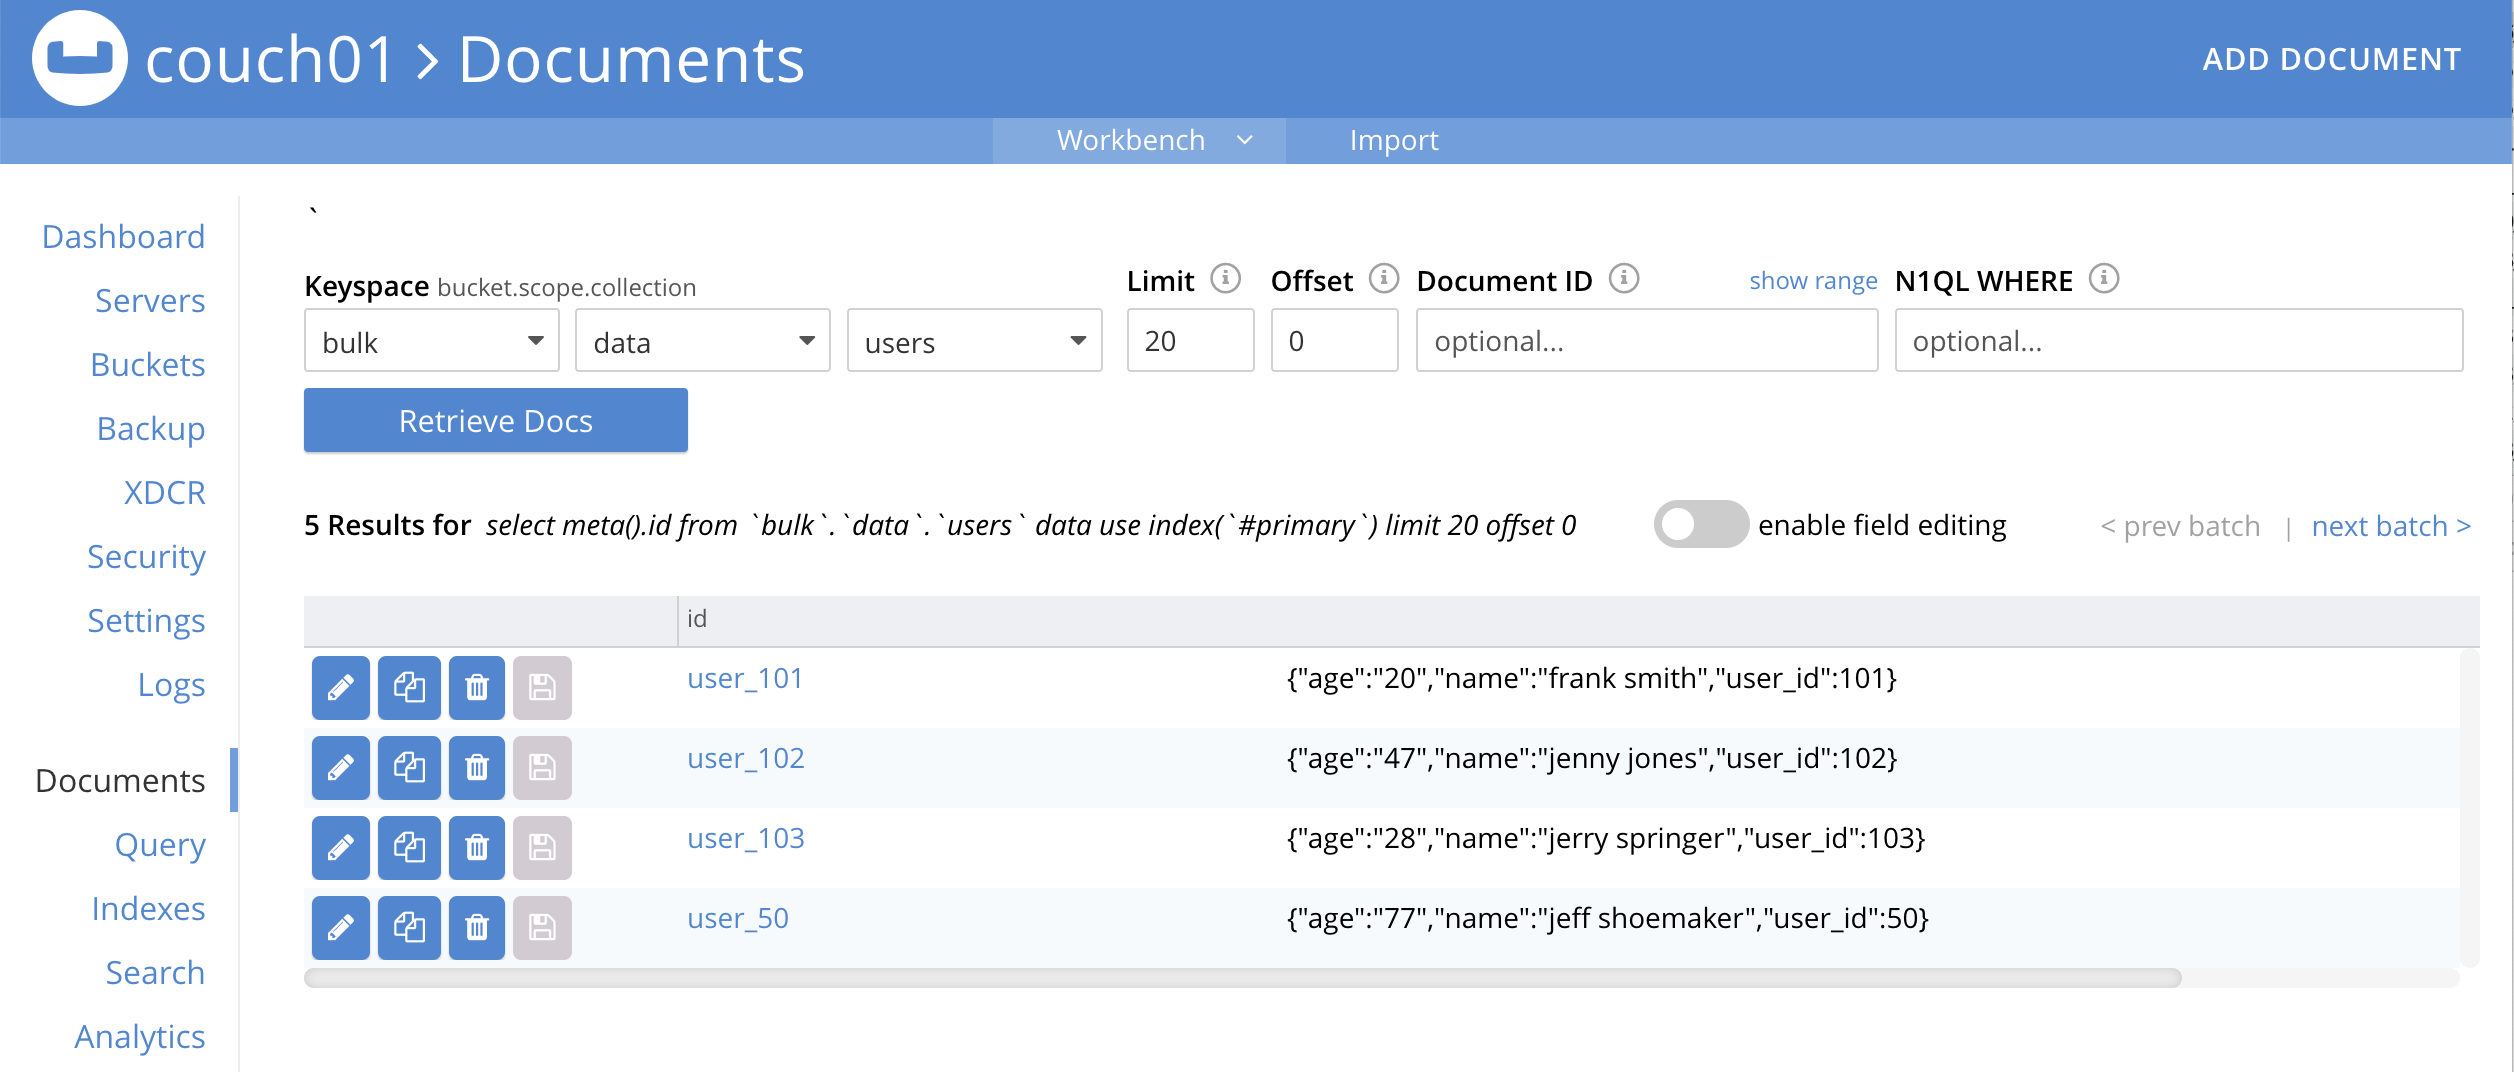Enable field editing with the toggle switch
The width and height of the screenshot is (2514, 1072).
click(x=1699, y=523)
